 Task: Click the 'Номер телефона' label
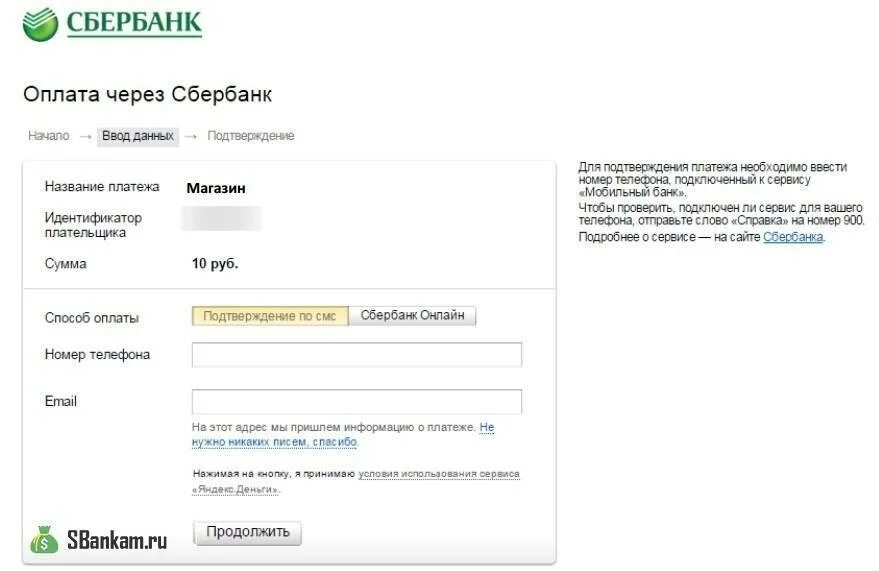point(98,355)
